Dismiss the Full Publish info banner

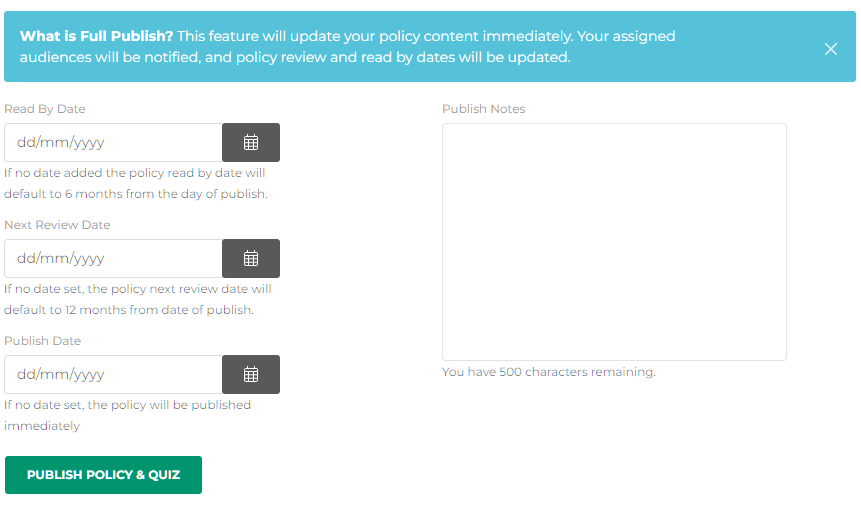[x=831, y=49]
